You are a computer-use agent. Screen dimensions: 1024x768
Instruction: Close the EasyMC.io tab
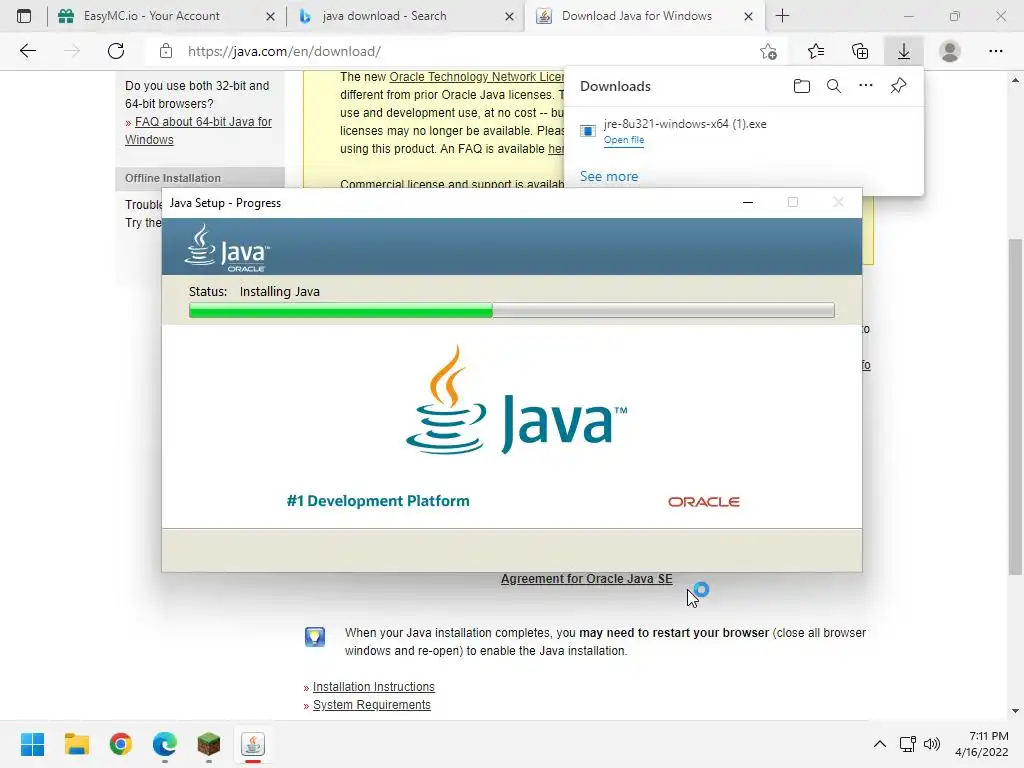click(x=270, y=16)
